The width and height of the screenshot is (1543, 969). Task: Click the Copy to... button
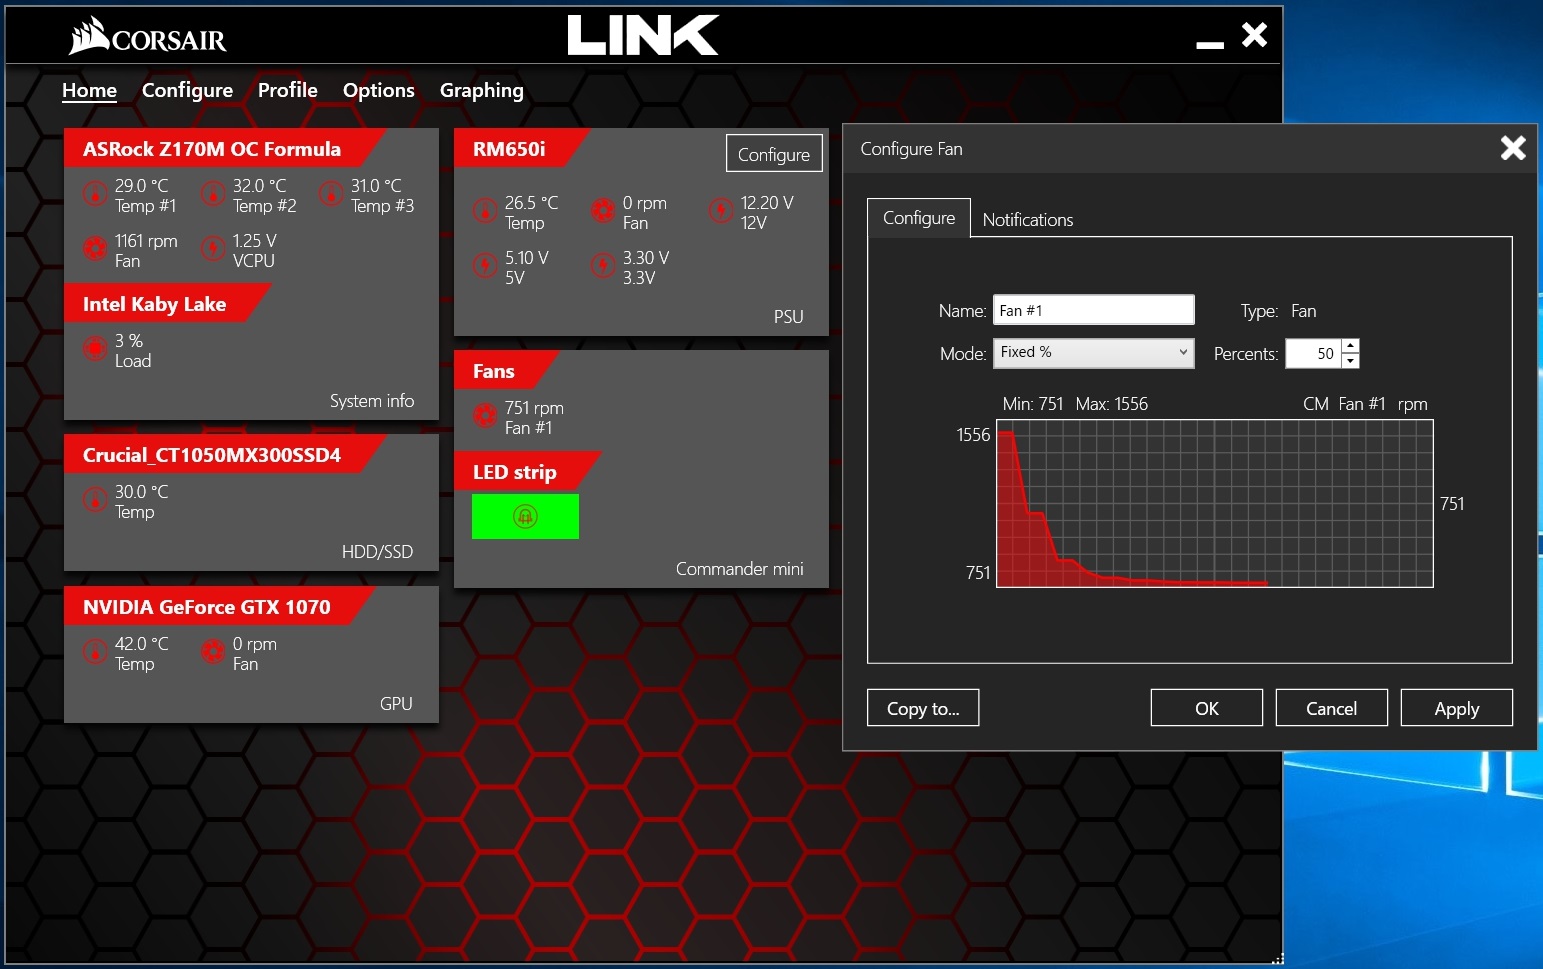pyautogui.click(x=922, y=708)
